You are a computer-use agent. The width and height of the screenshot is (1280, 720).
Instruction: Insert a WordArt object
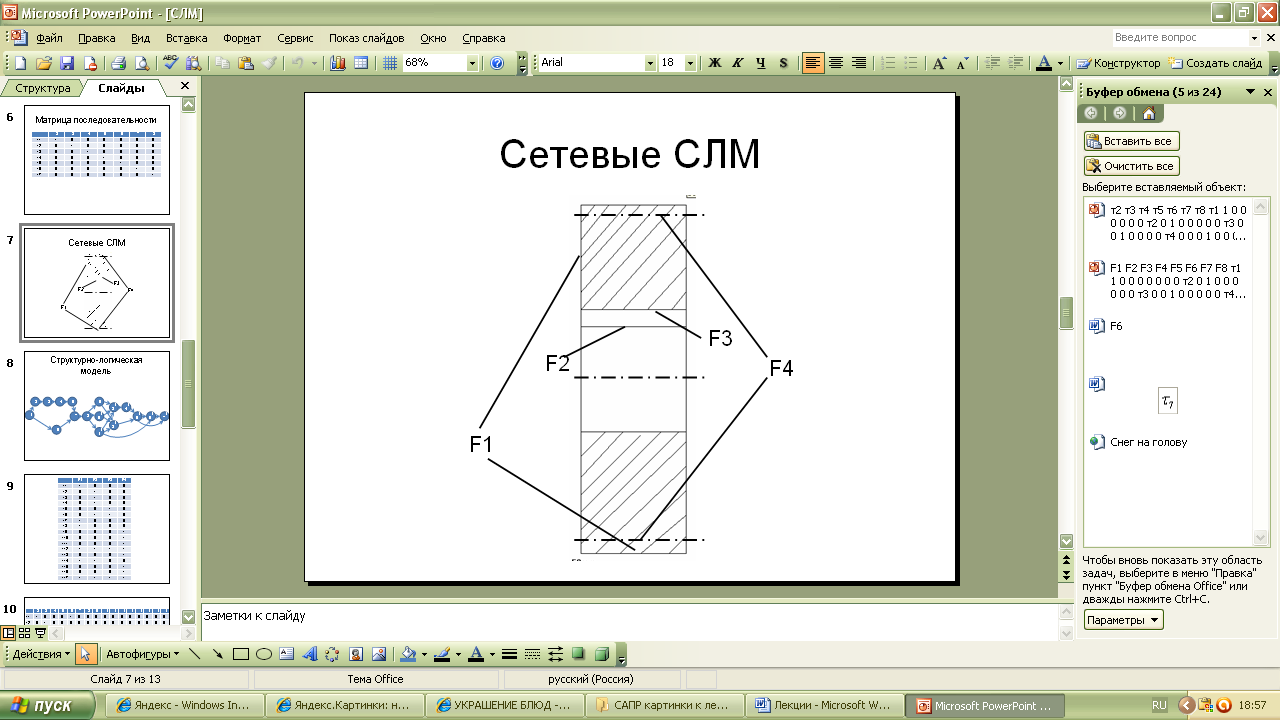[x=309, y=655]
